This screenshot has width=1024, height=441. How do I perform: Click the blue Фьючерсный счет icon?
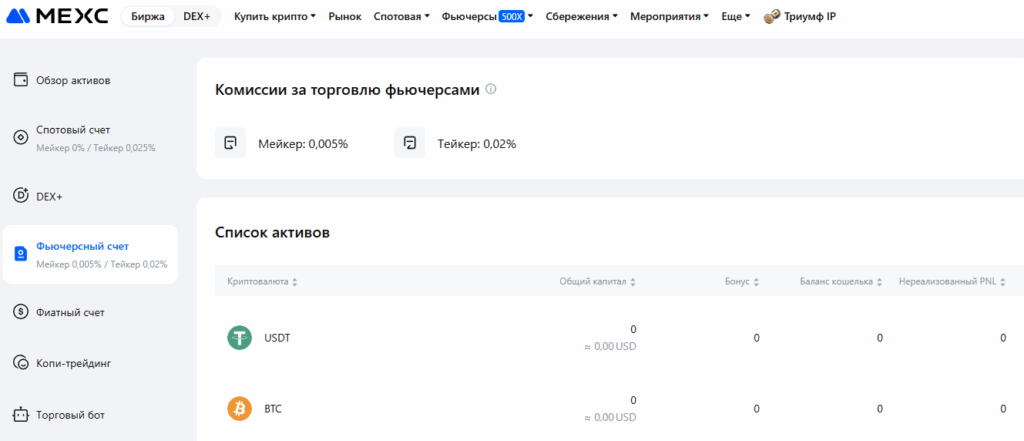click(x=21, y=254)
